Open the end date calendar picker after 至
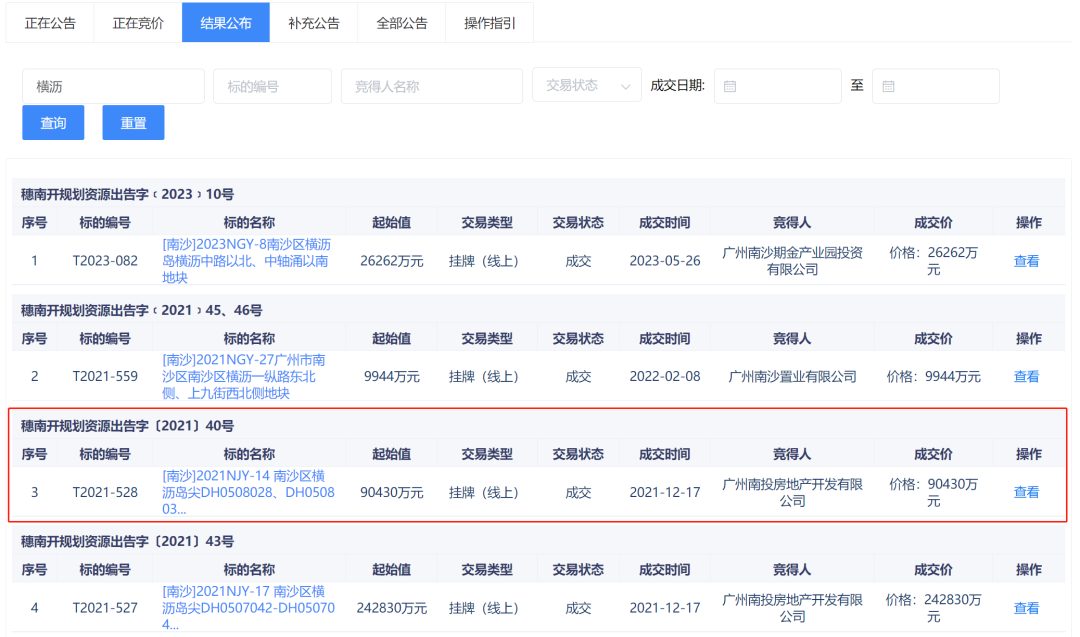This screenshot has height=637, width=1080. [936, 86]
